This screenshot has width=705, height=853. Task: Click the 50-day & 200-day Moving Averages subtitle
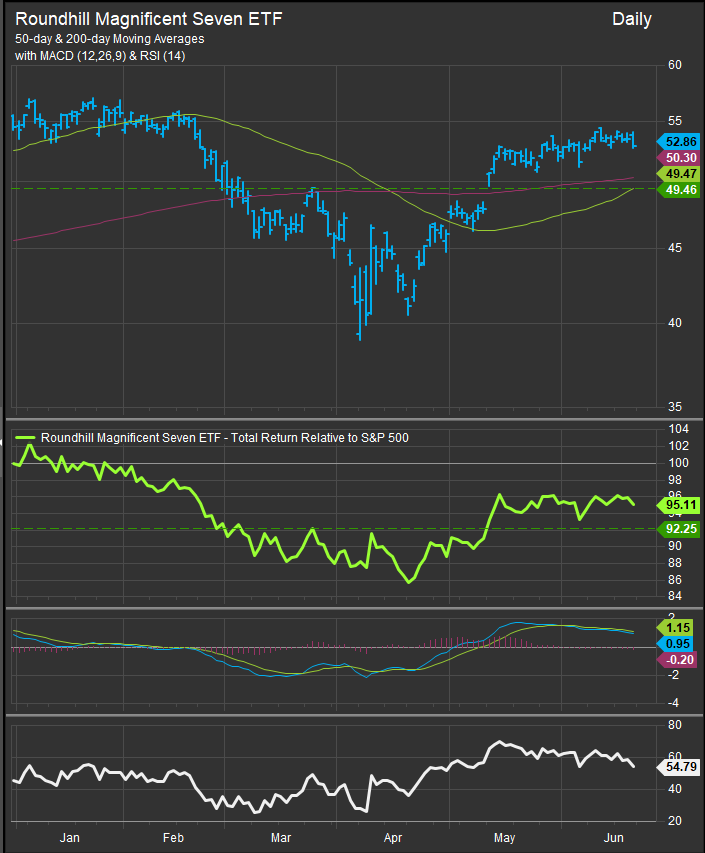coord(110,39)
